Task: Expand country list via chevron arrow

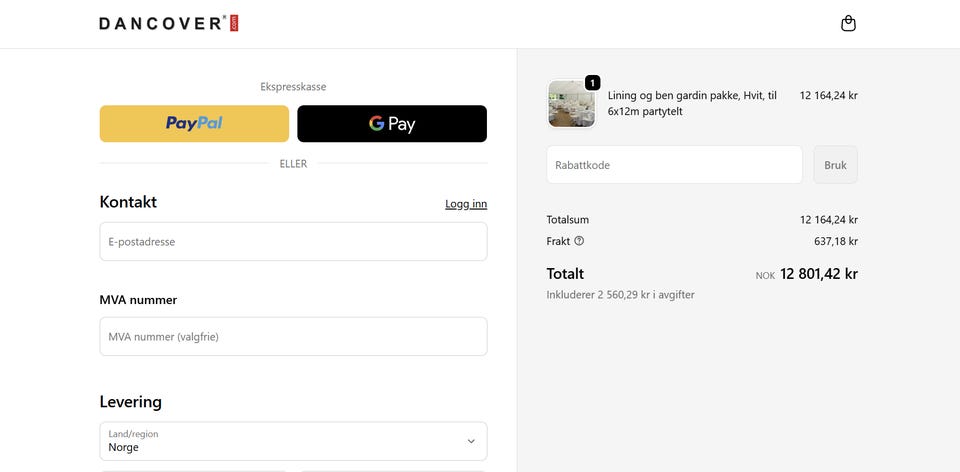Action: (471, 441)
